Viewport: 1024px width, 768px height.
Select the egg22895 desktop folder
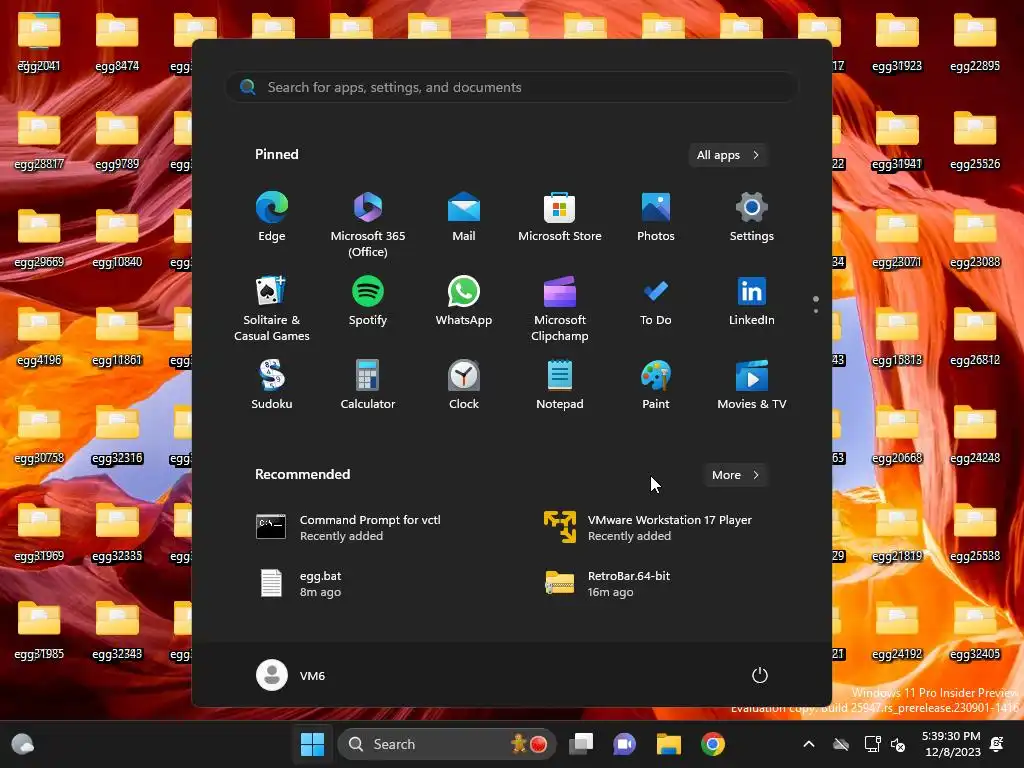click(975, 42)
